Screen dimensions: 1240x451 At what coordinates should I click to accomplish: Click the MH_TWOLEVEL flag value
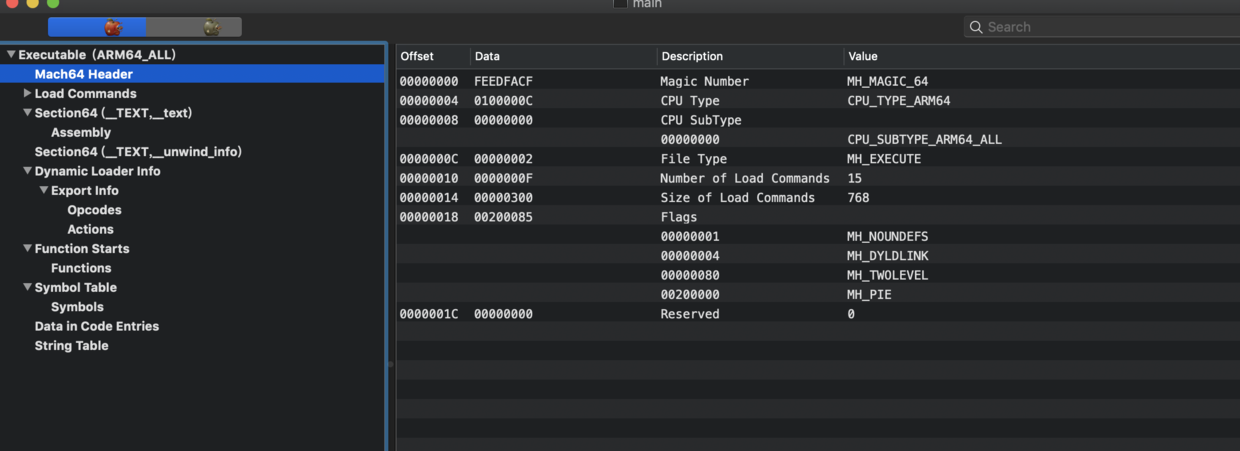point(888,275)
